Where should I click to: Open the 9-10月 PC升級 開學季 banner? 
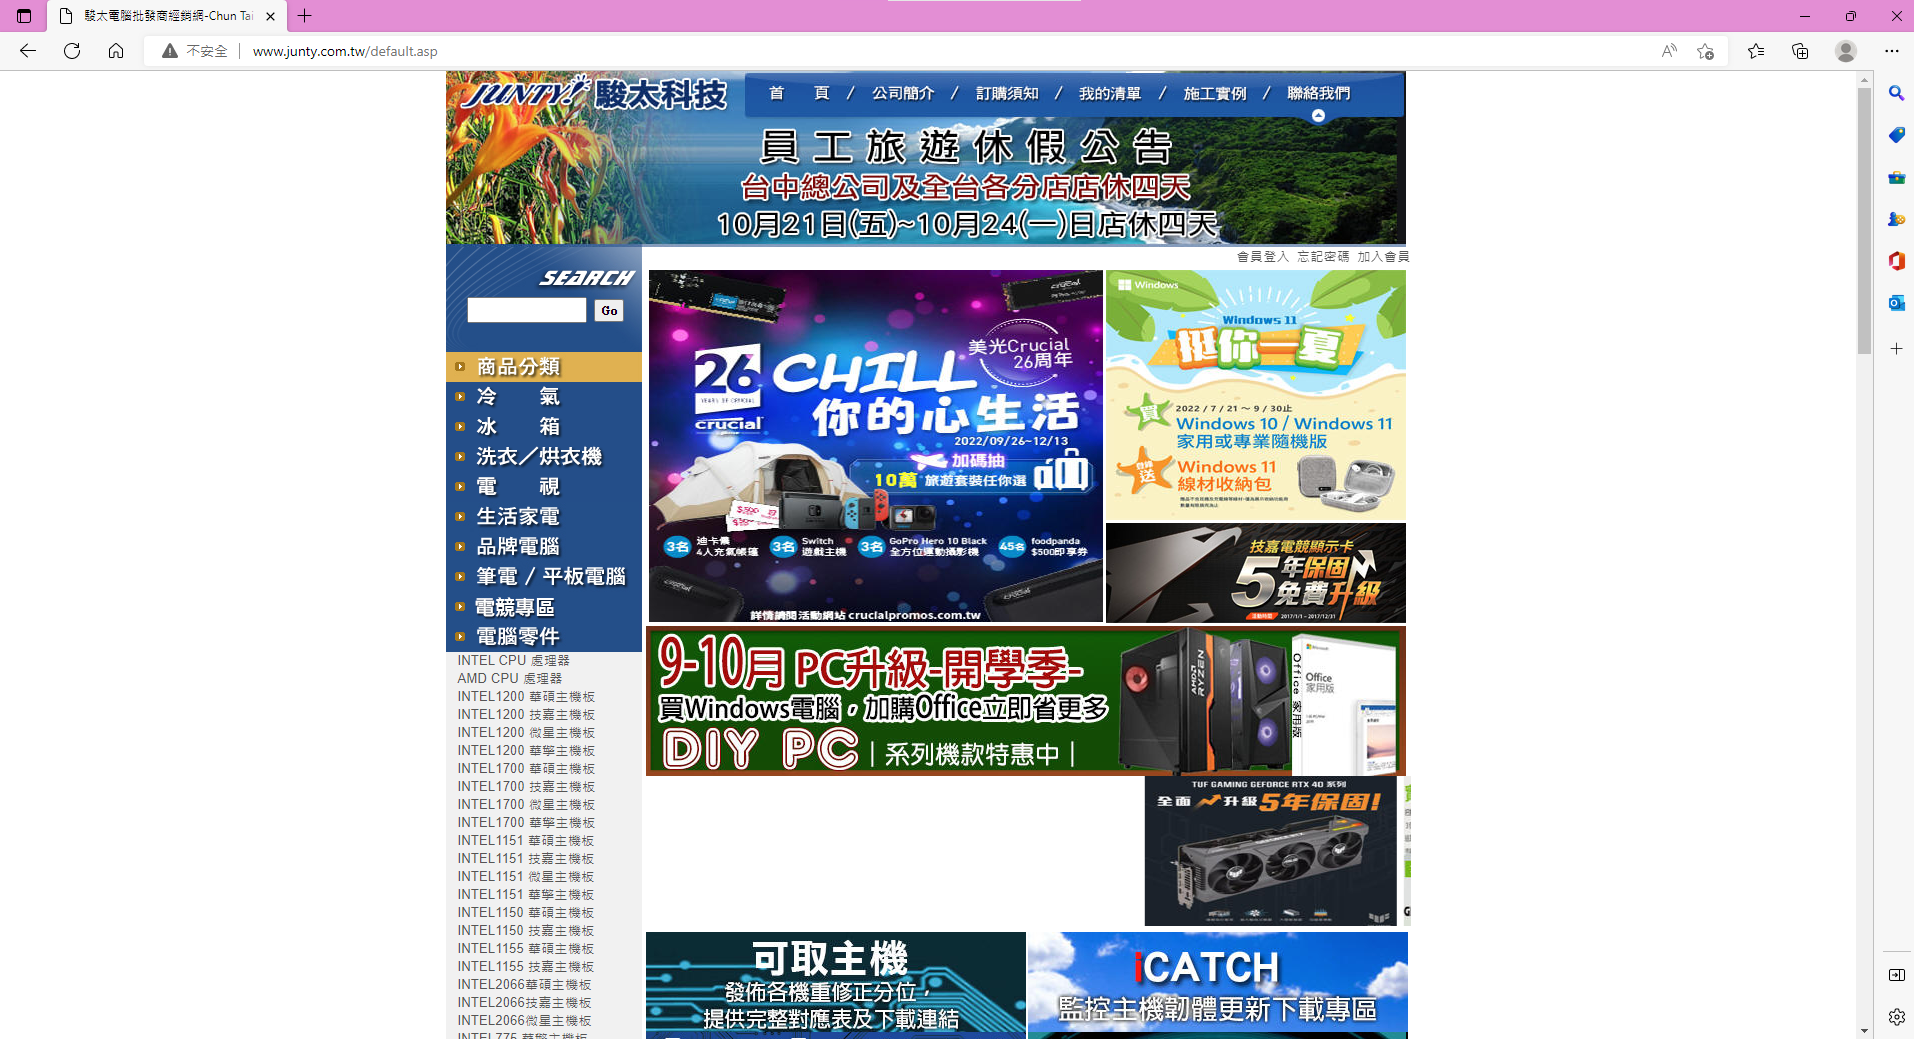tap(1026, 701)
